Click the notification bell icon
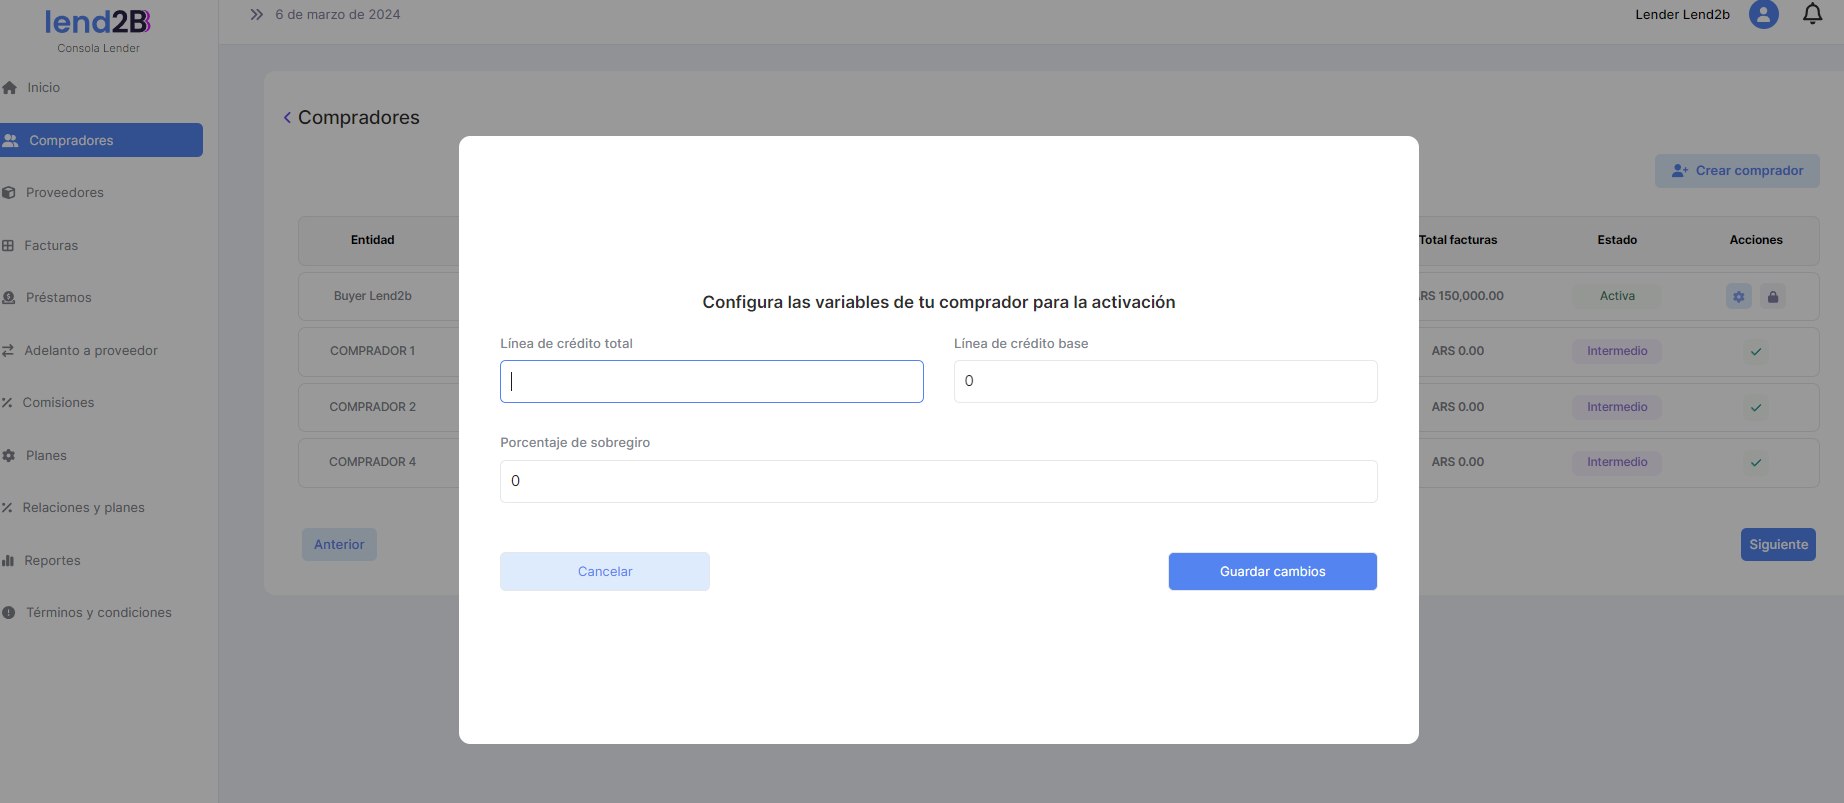The width and height of the screenshot is (1844, 803). [1812, 14]
